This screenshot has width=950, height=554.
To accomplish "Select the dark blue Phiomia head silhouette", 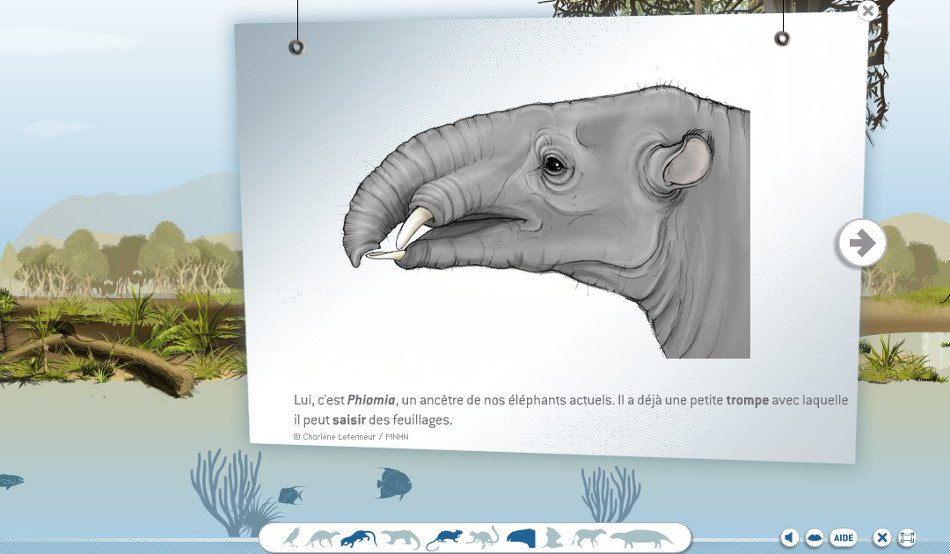I will pyautogui.click(x=521, y=538).
